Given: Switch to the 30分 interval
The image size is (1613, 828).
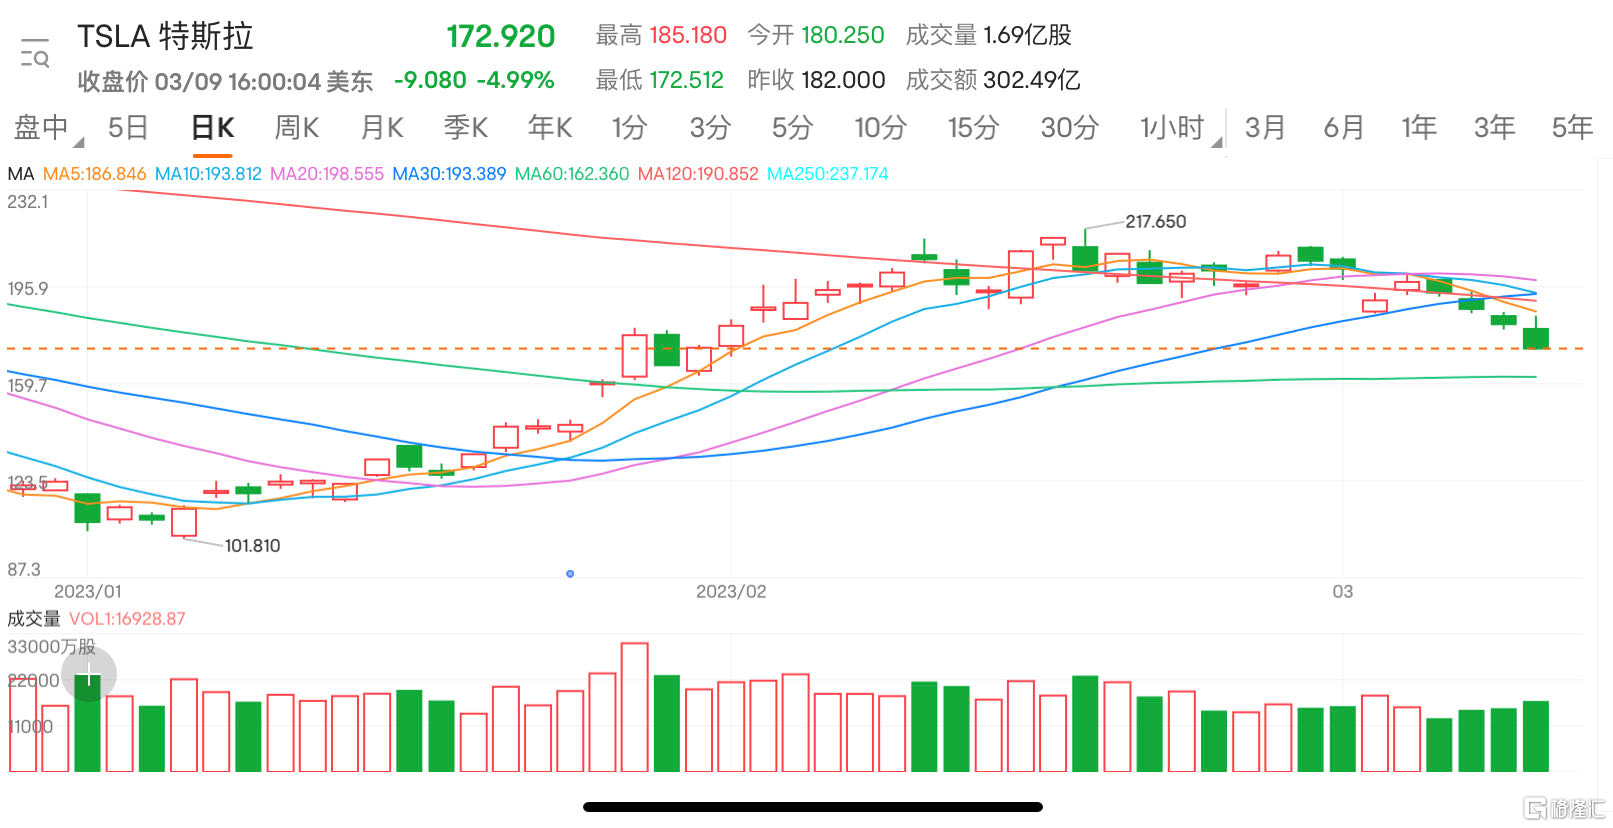Looking at the screenshot, I should 1069,128.
